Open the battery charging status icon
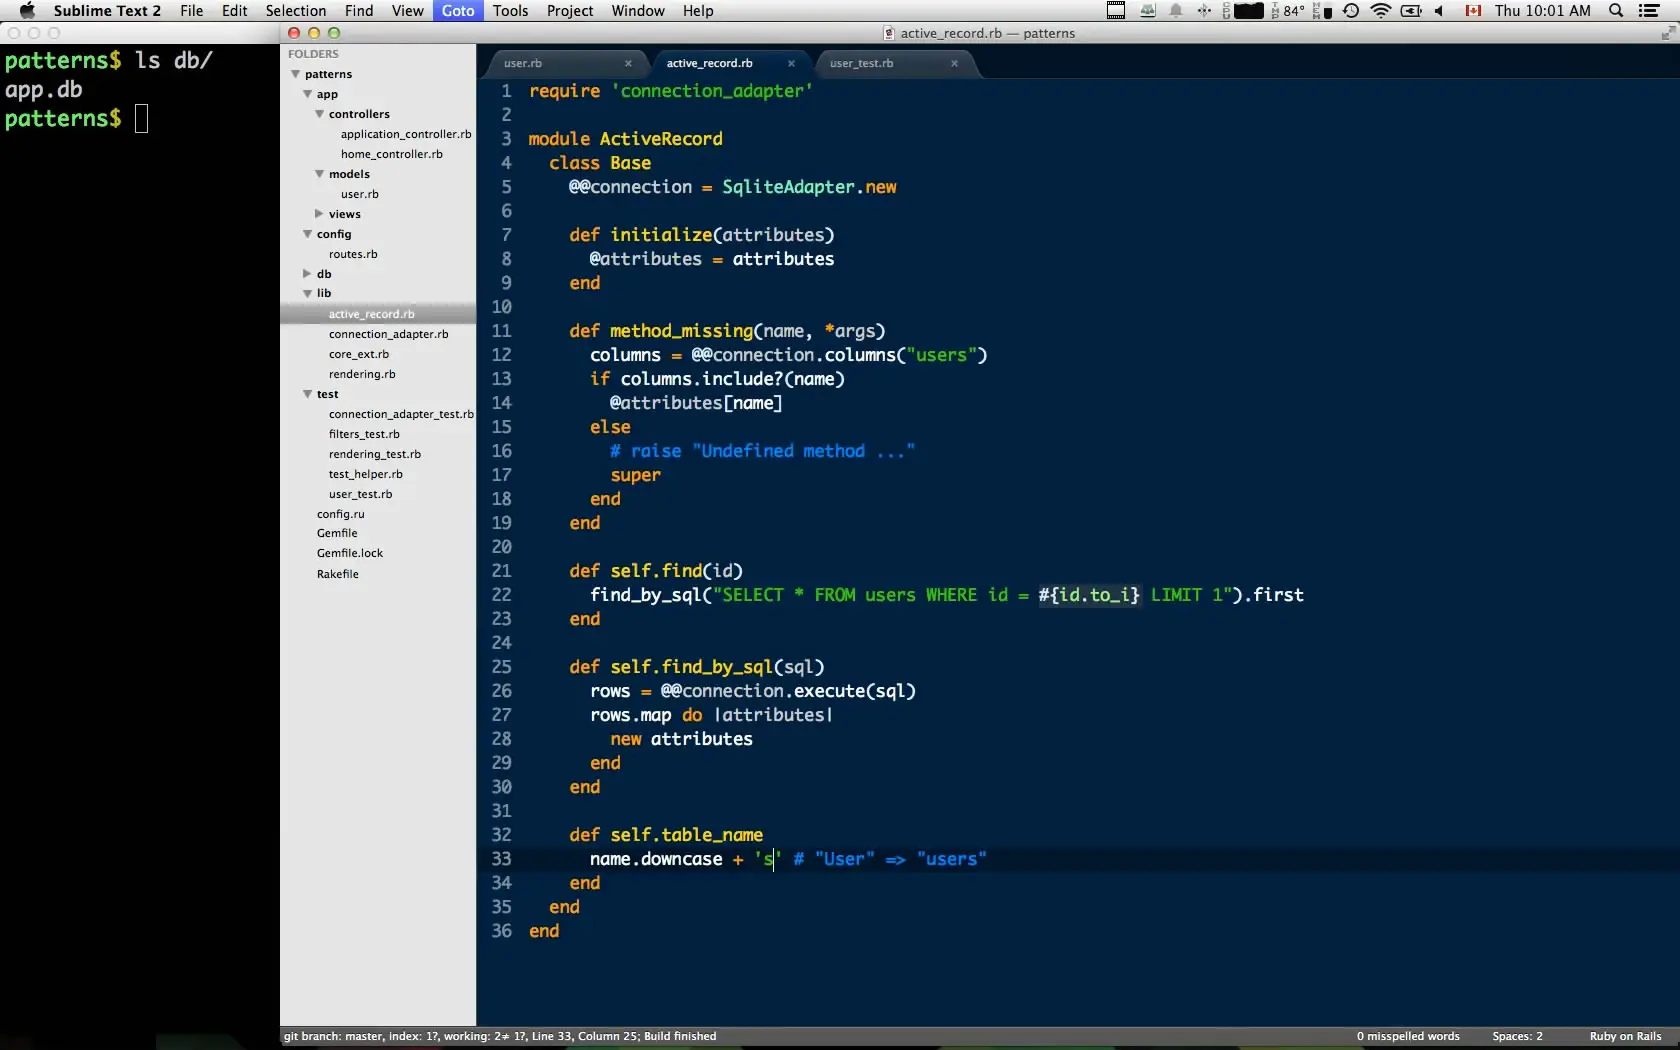The width and height of the screenshot is (1680, 1050). click(1411, 11)
